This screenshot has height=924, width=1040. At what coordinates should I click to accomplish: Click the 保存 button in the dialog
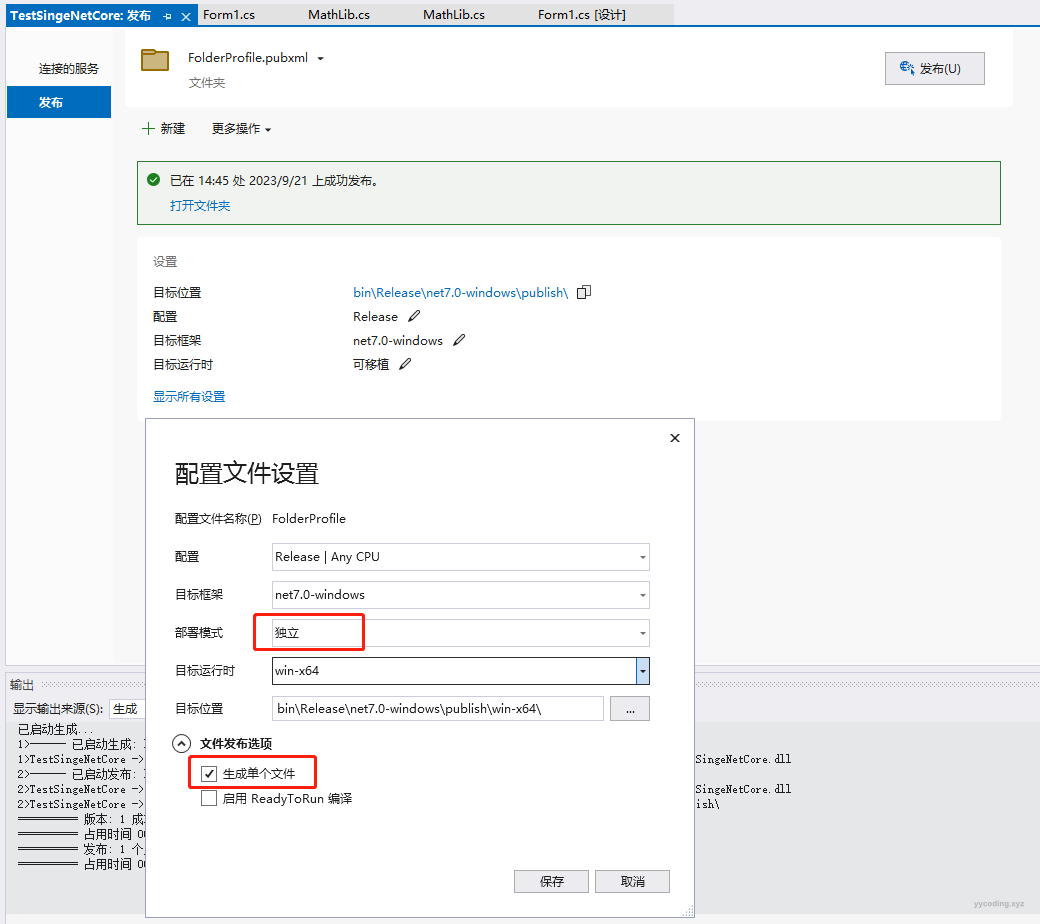551,881
